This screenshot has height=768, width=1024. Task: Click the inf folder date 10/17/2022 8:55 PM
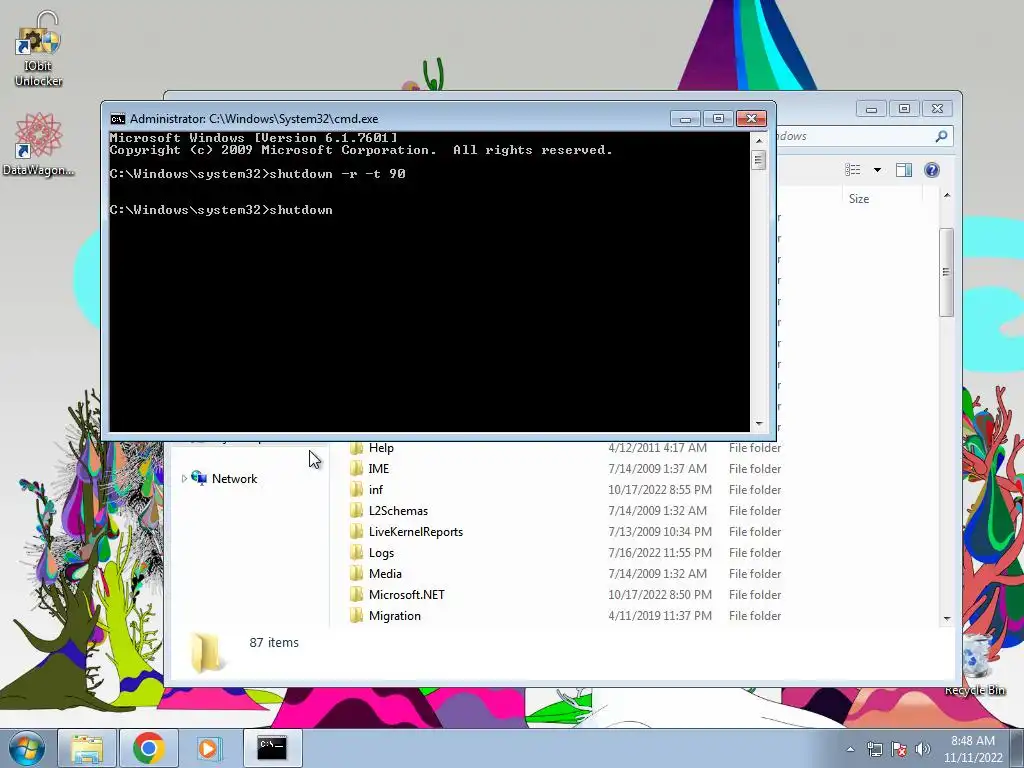click(660, 490)
